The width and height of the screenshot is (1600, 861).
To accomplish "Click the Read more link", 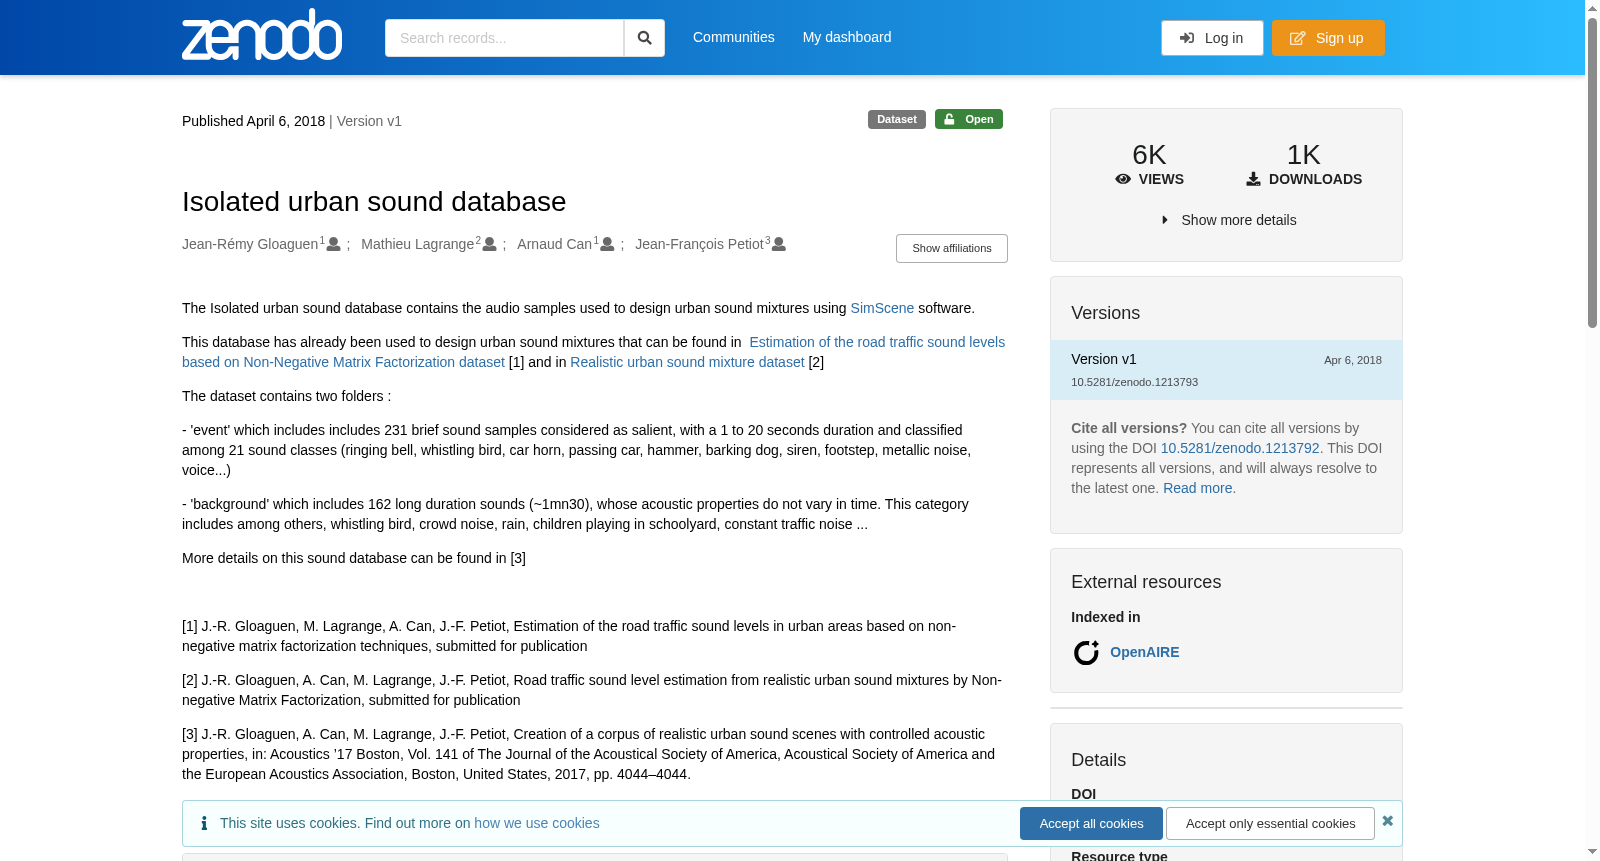I will pyautogui.click(x=1198, y=488).
